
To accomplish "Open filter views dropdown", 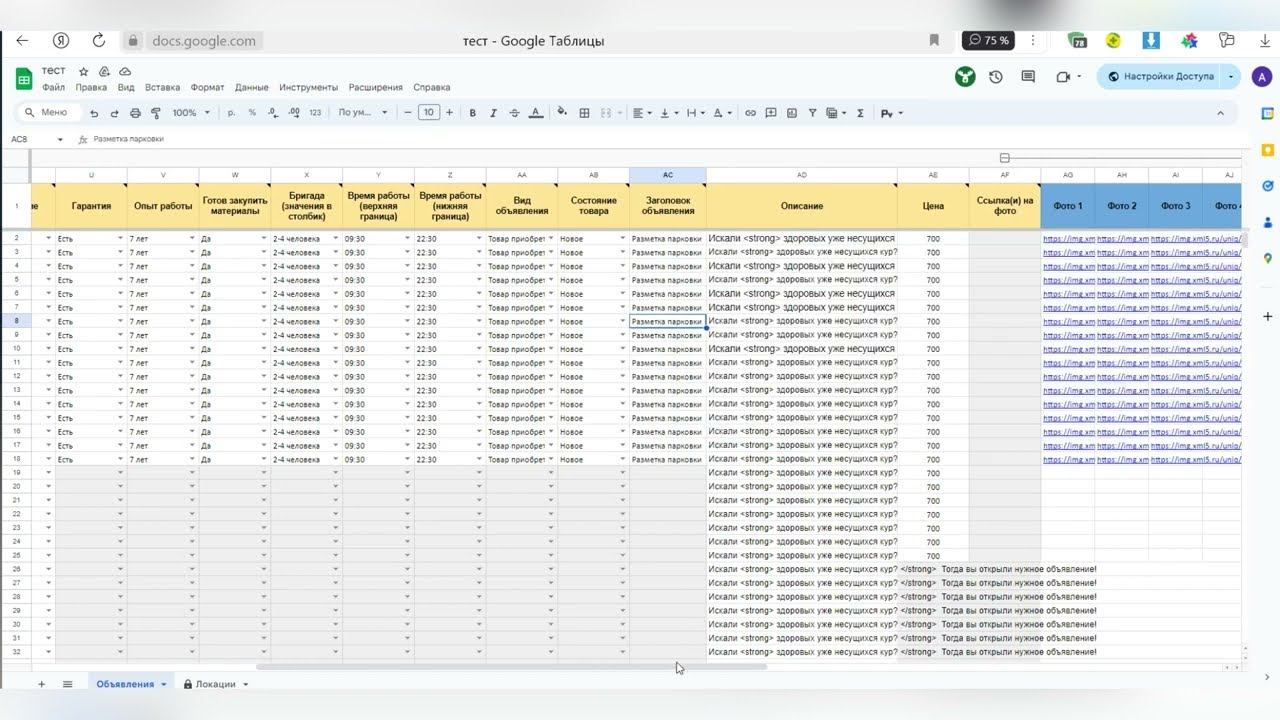I will pos(836,113).
